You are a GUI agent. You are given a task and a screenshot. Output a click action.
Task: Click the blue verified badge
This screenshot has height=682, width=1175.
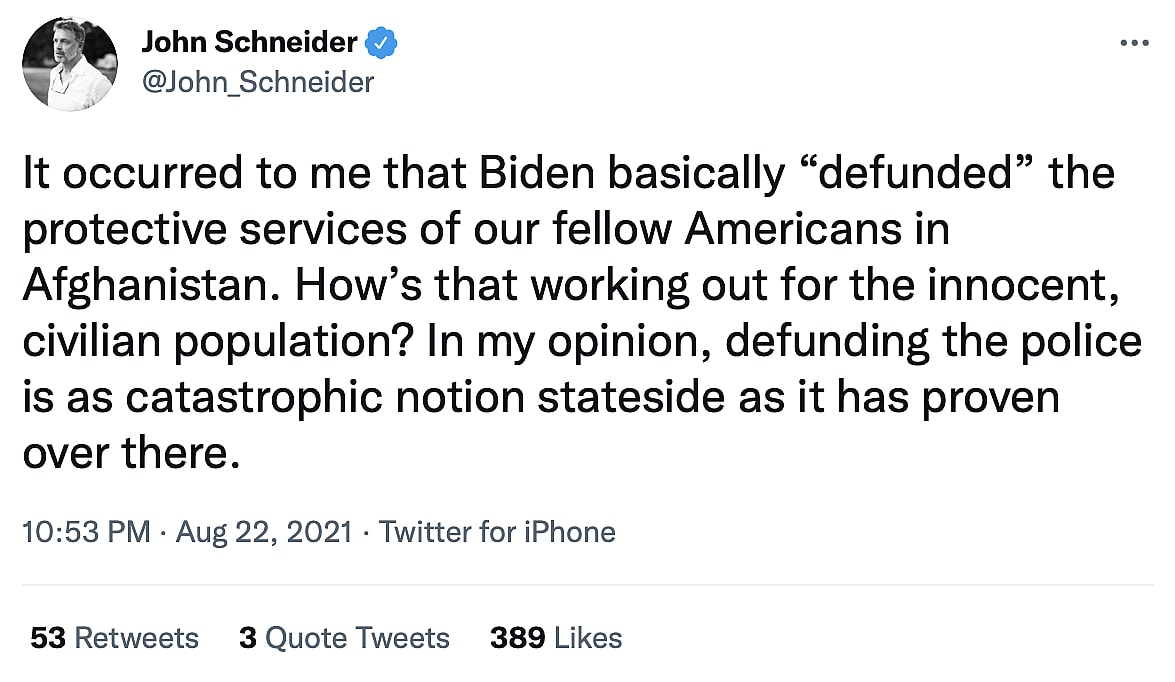pos(382,42)
